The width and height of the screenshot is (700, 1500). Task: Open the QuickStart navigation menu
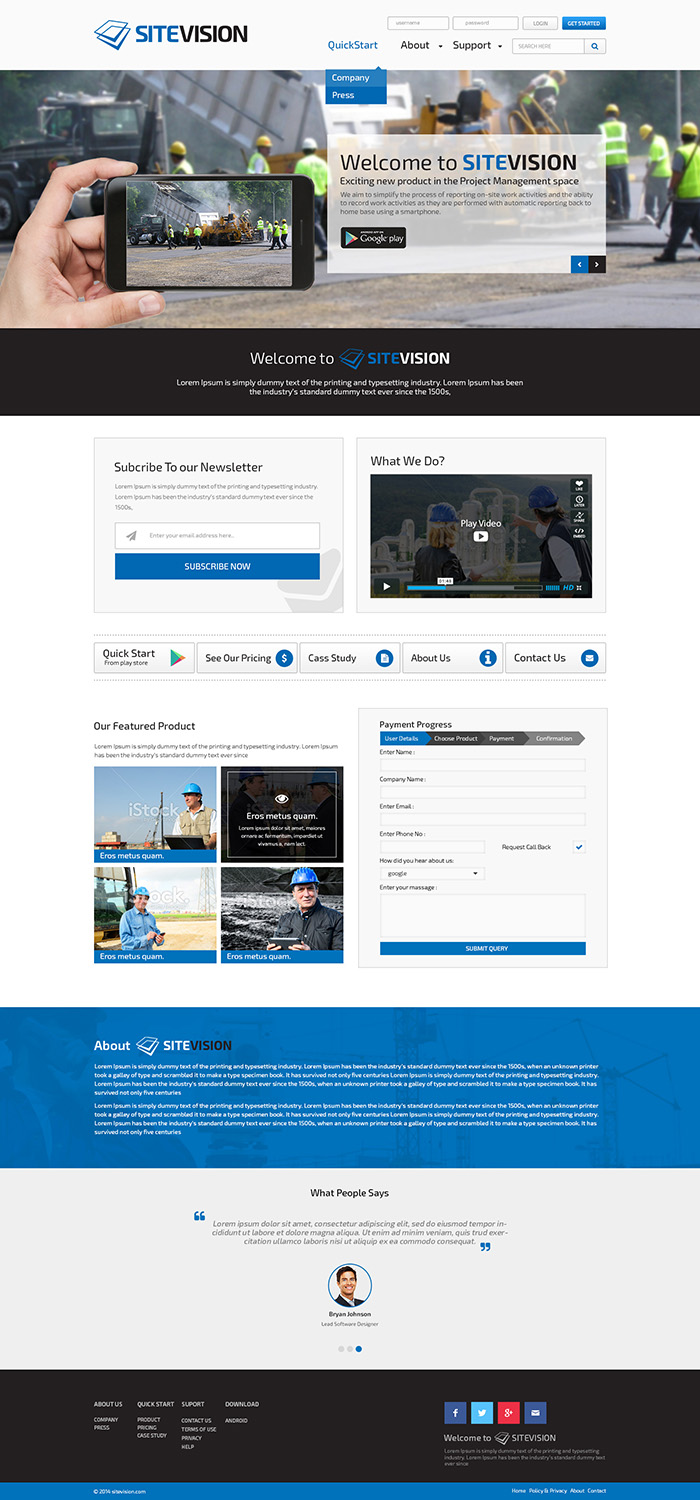(353, 45)
